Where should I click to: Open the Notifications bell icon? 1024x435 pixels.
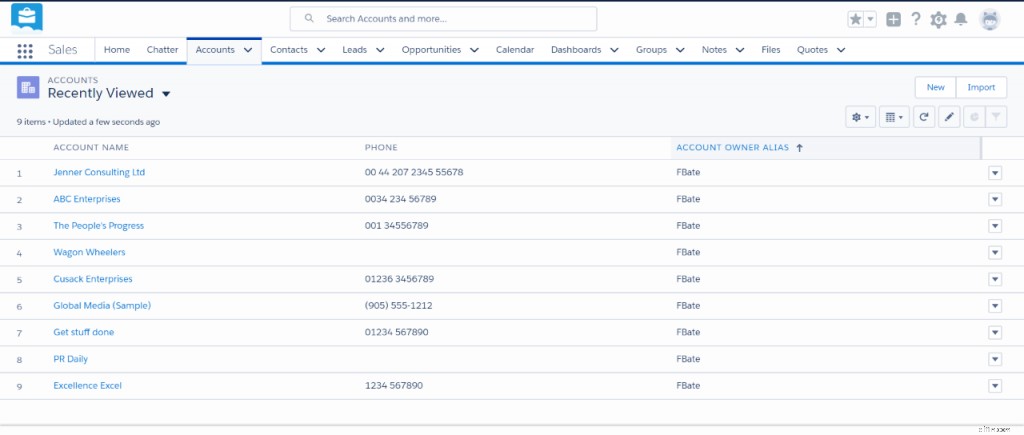[x=961, y=20]
